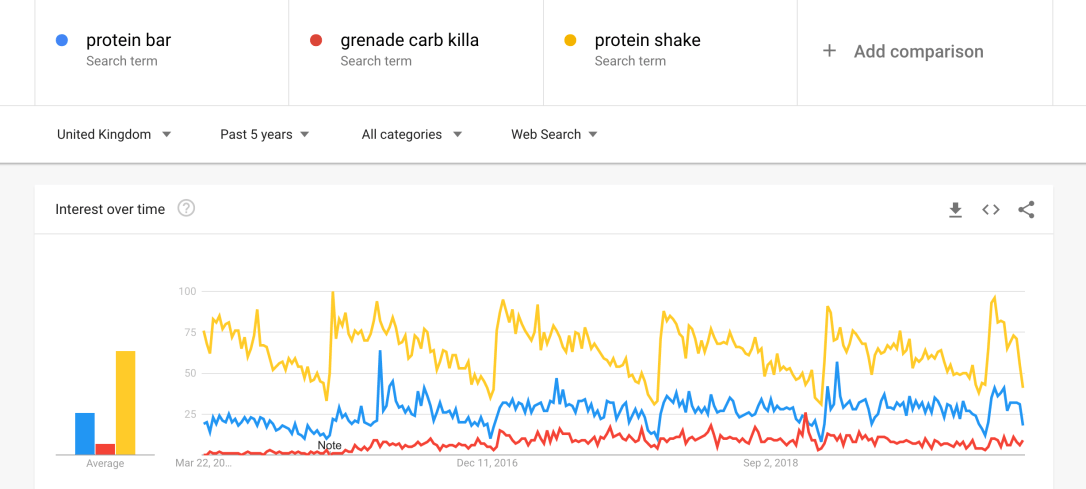Open the United Kingdom region dropdown
The image size is (1086, 489).
[114, 134]
